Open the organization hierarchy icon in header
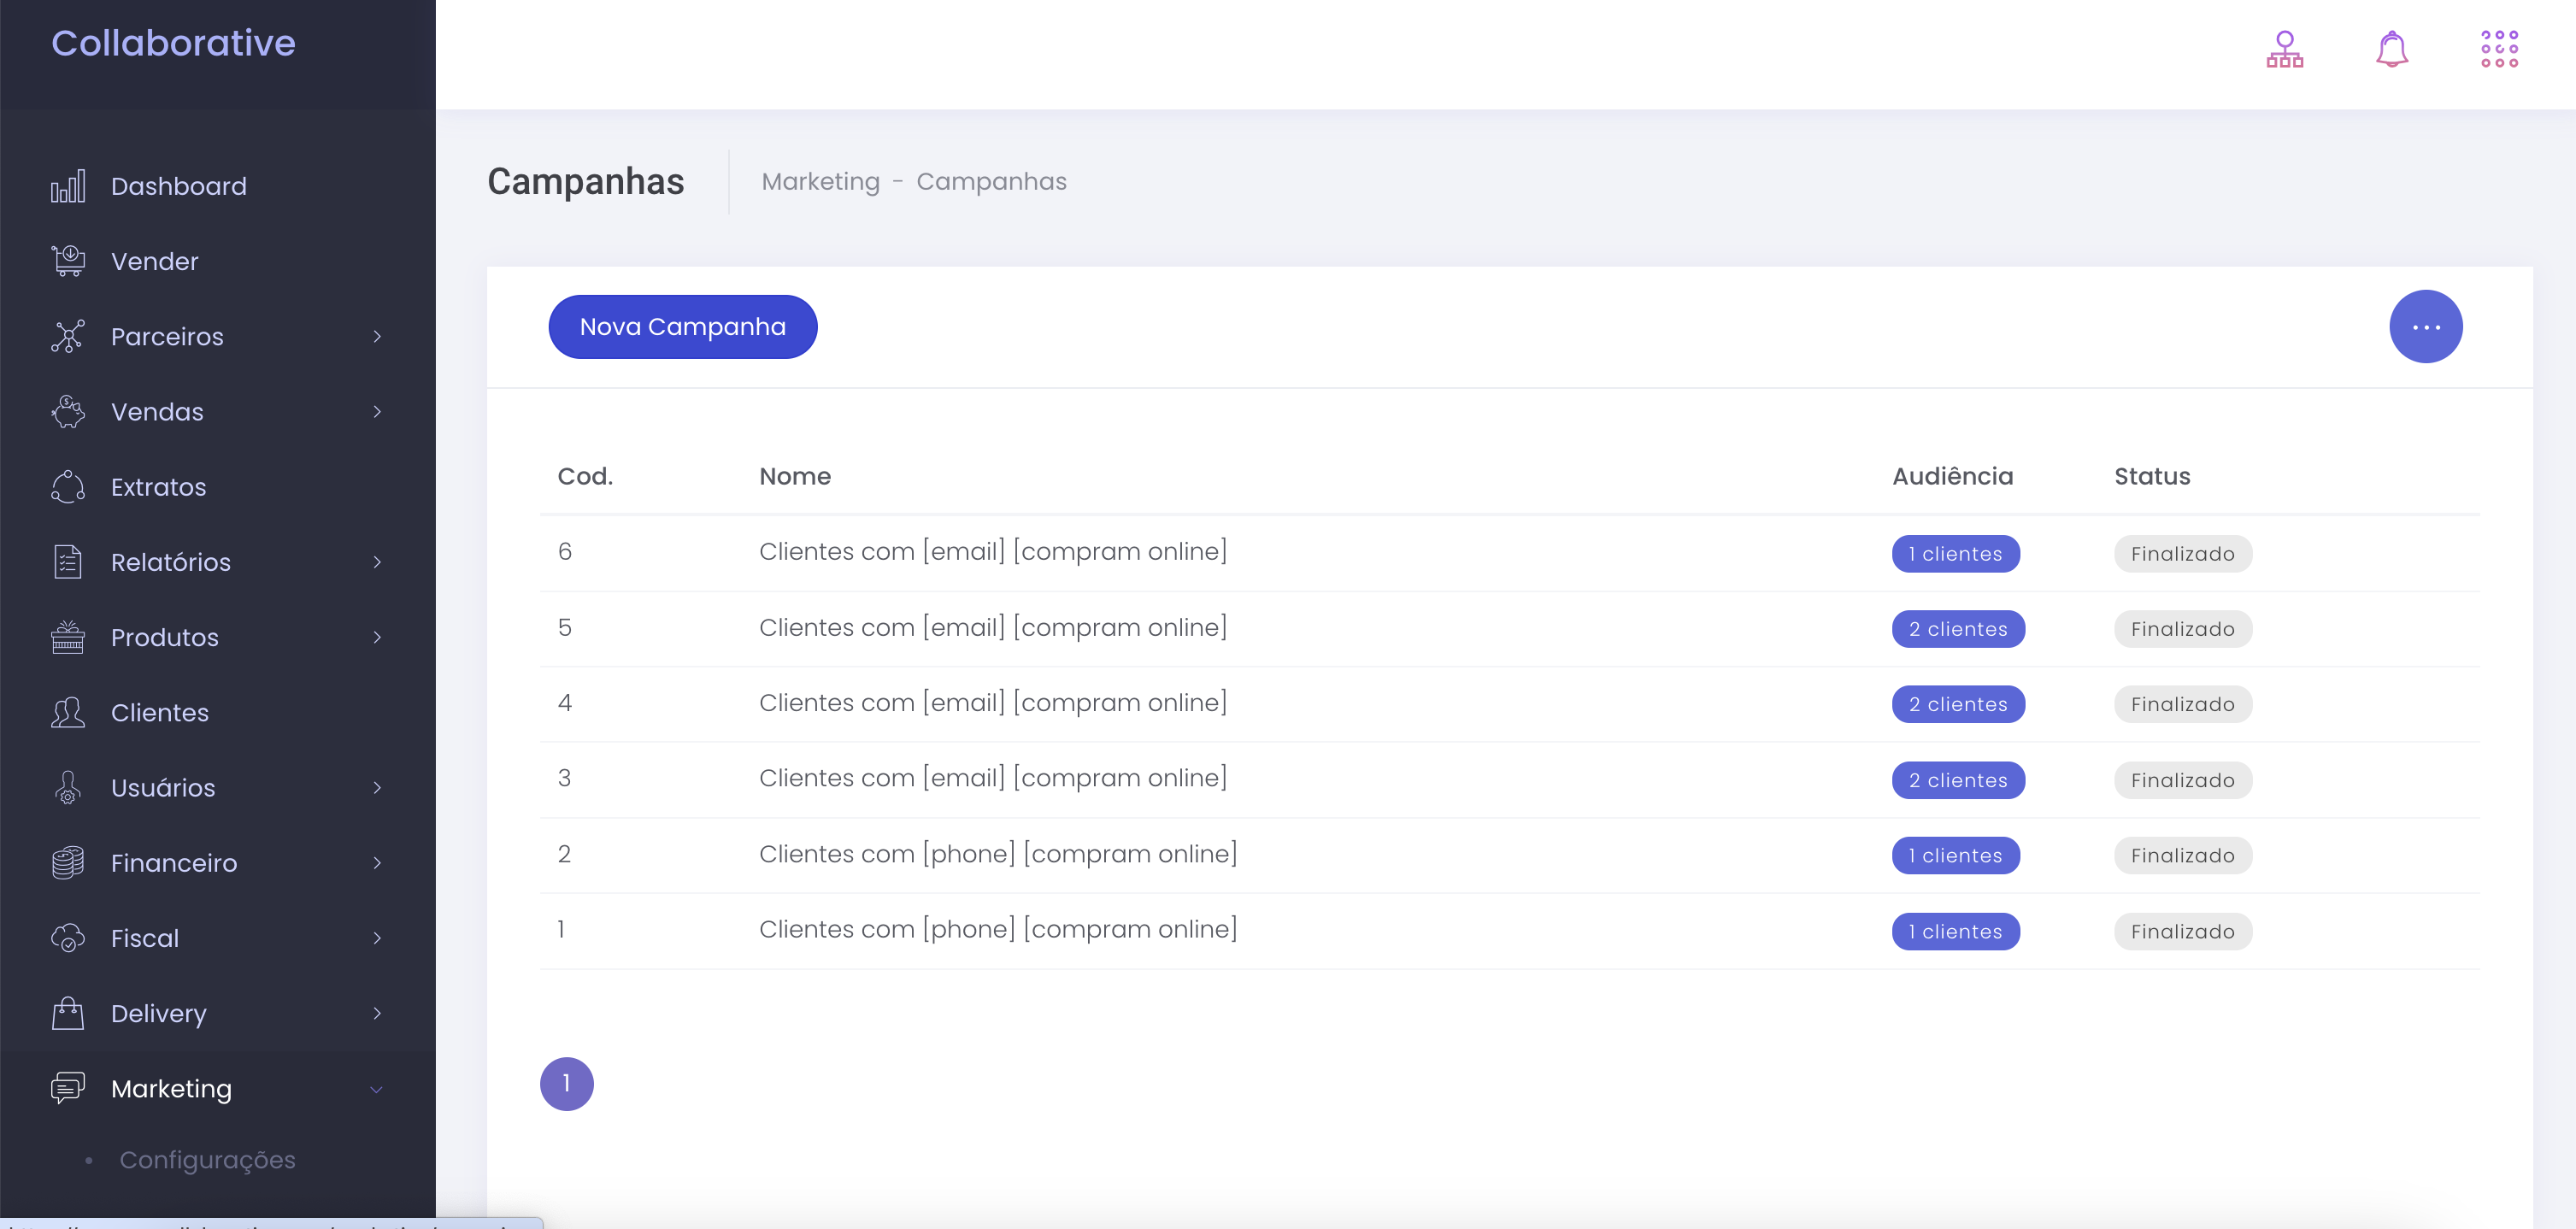2576x1229 pixels. click(x=2285, y=49)
